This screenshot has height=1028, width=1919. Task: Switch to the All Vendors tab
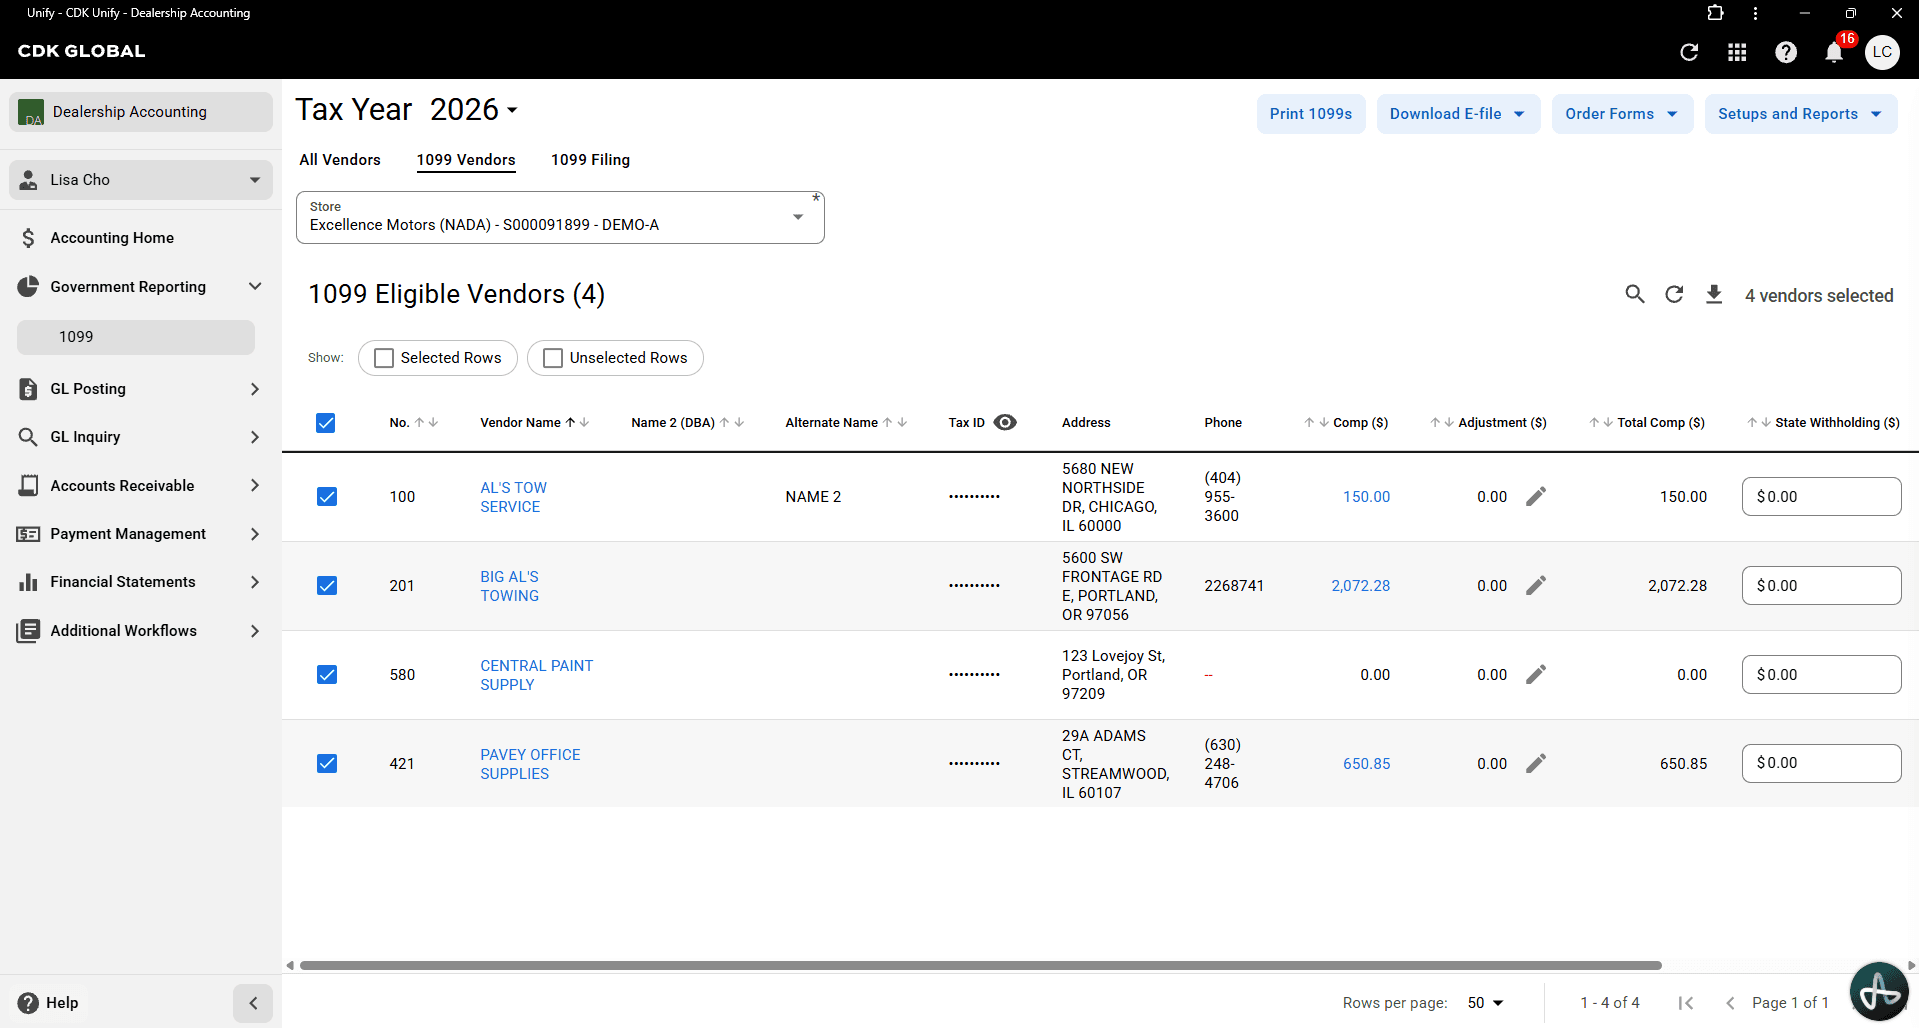click(x=340, y=160)
